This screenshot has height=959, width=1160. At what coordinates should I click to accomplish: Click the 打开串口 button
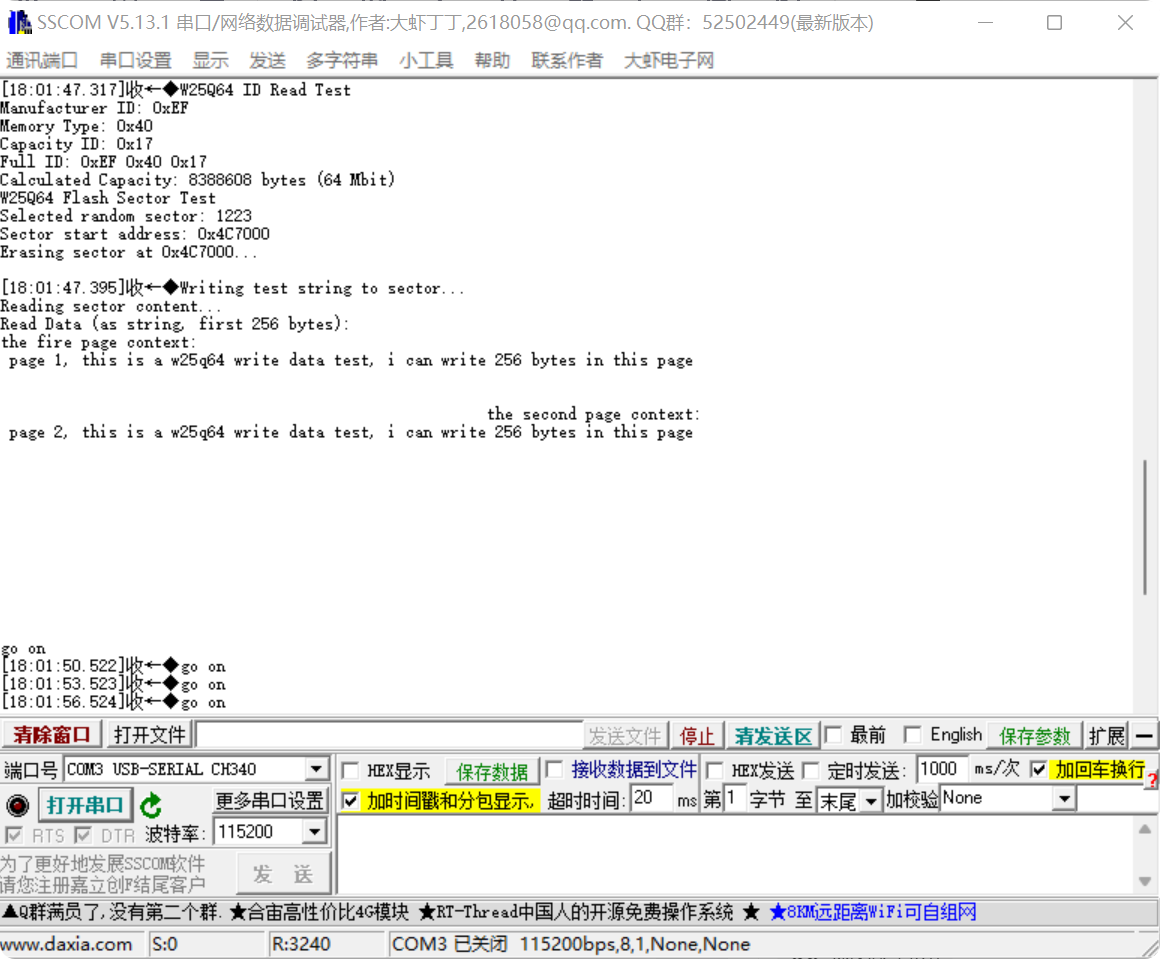(86, 803)
